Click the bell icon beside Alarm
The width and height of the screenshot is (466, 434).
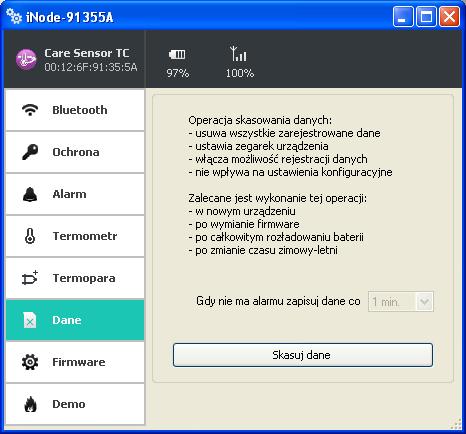click(x=30, y=194)
